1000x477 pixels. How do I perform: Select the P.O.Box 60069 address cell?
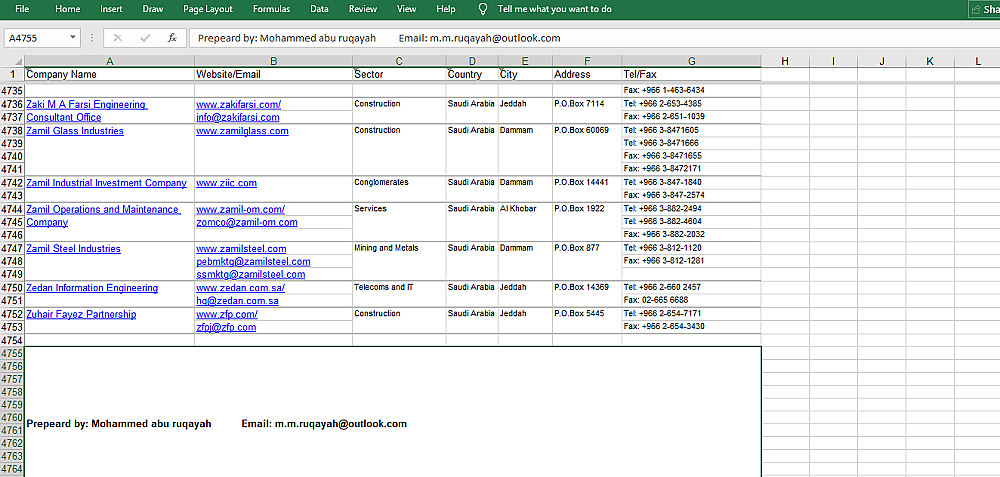click(587, 150)
